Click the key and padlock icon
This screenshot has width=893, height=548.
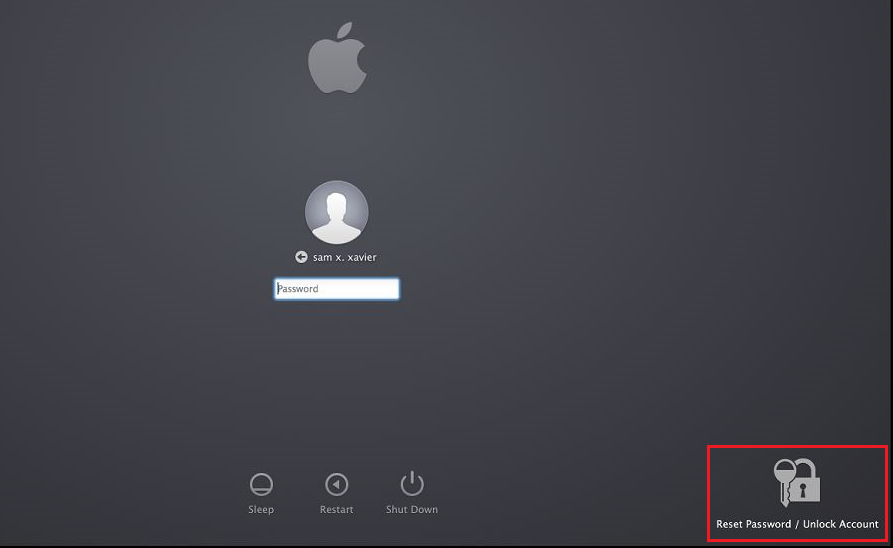[x=797, y=482]
